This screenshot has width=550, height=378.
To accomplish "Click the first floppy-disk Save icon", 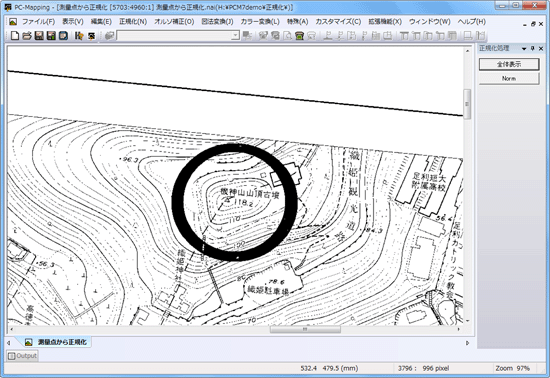I will point(39,36).
